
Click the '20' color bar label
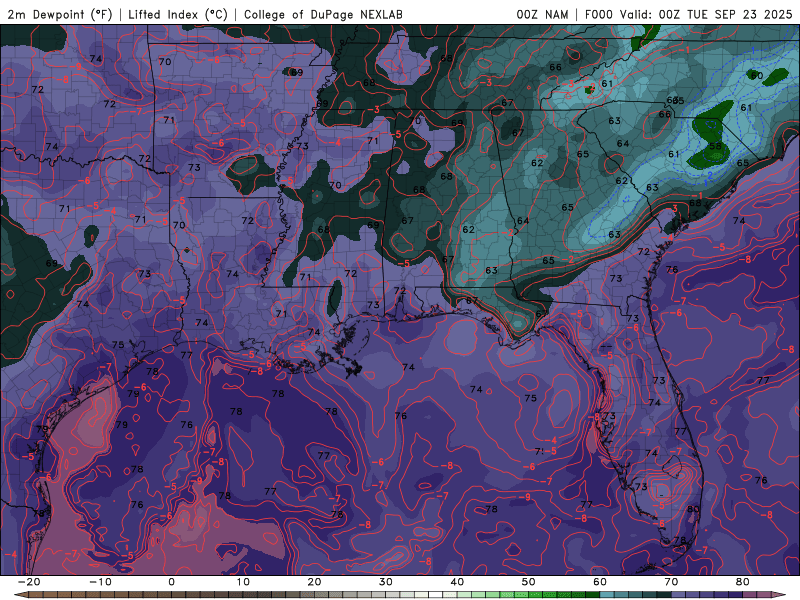tap(314, 582)
